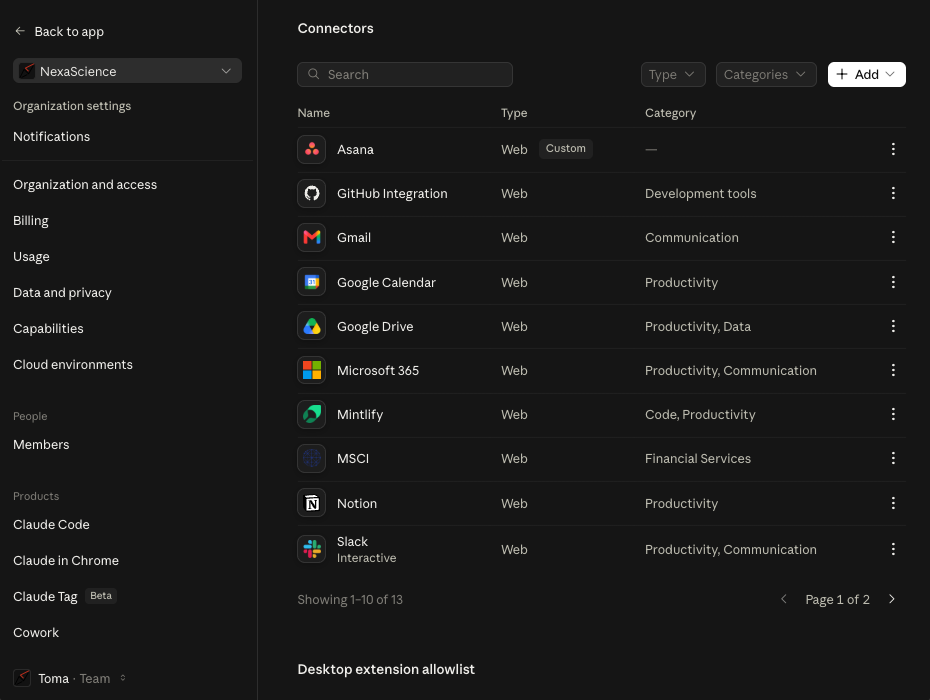Click the Slack connector icon
The height and width of the screenshot is (700, 930).
click(x=311, y=549)
